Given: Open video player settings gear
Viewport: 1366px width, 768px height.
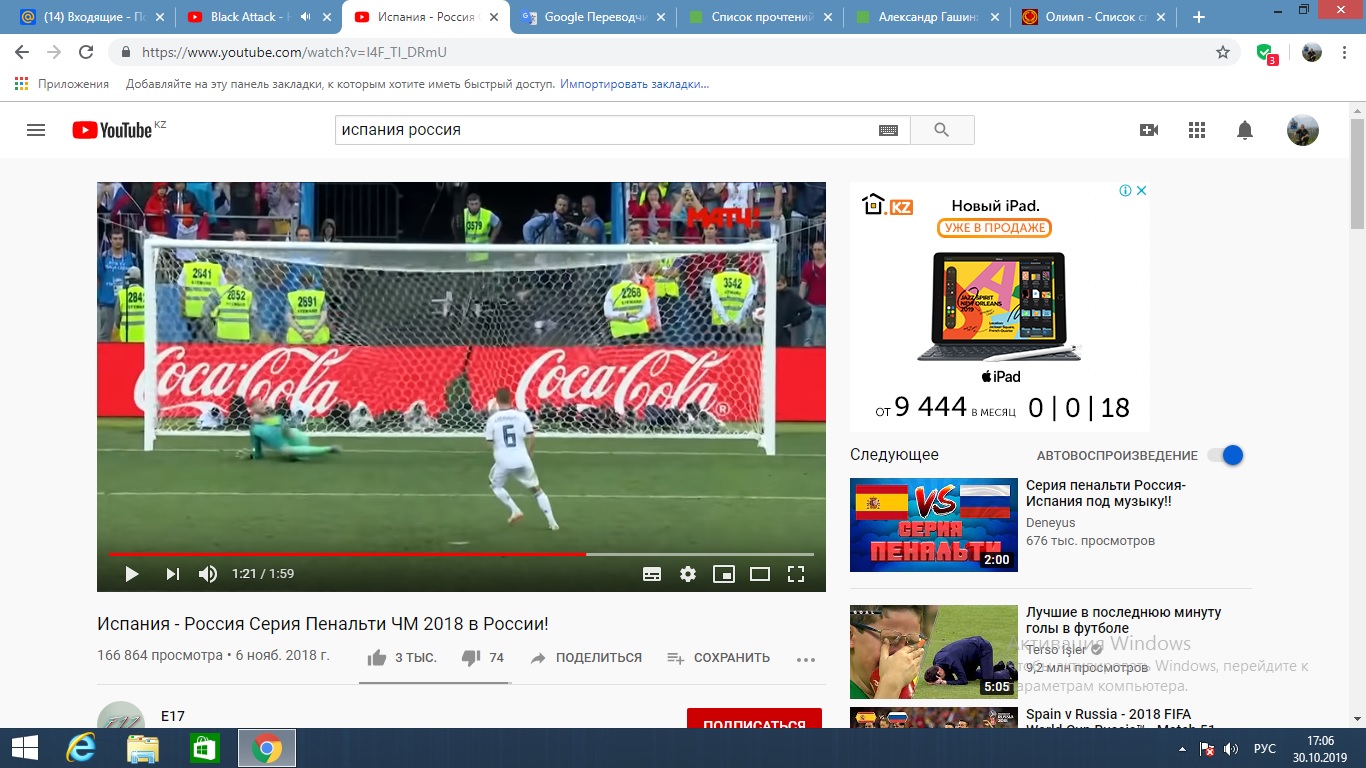Looking at the screenshot, I should 688,574.
